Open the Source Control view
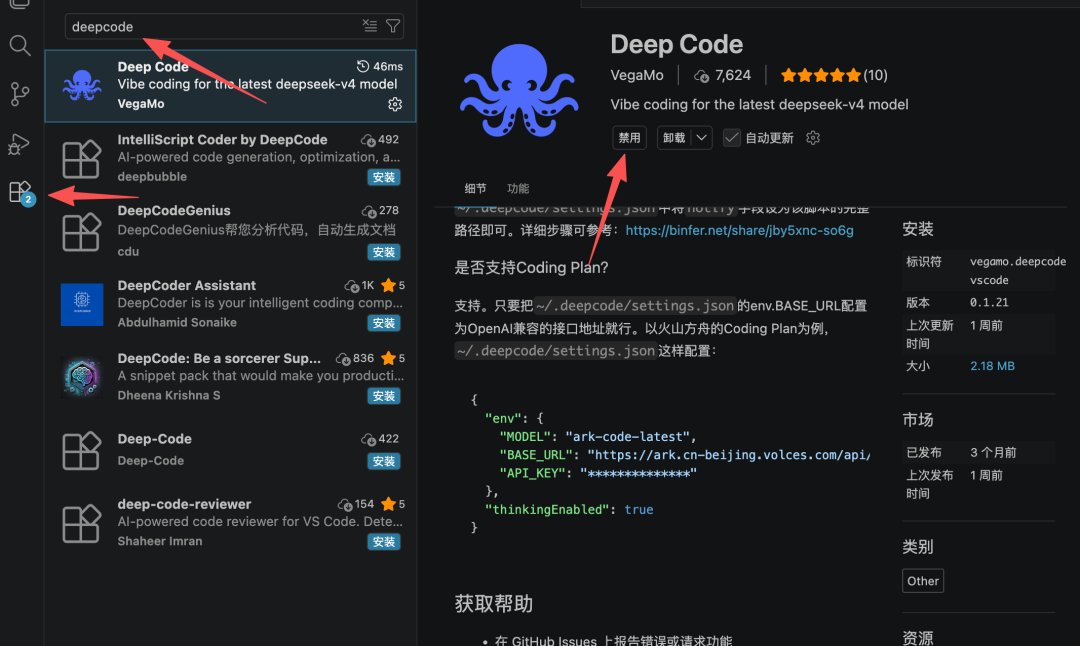Image resolution: width=1080 pixels, height=646 pixels. click(x=20, y=94)
